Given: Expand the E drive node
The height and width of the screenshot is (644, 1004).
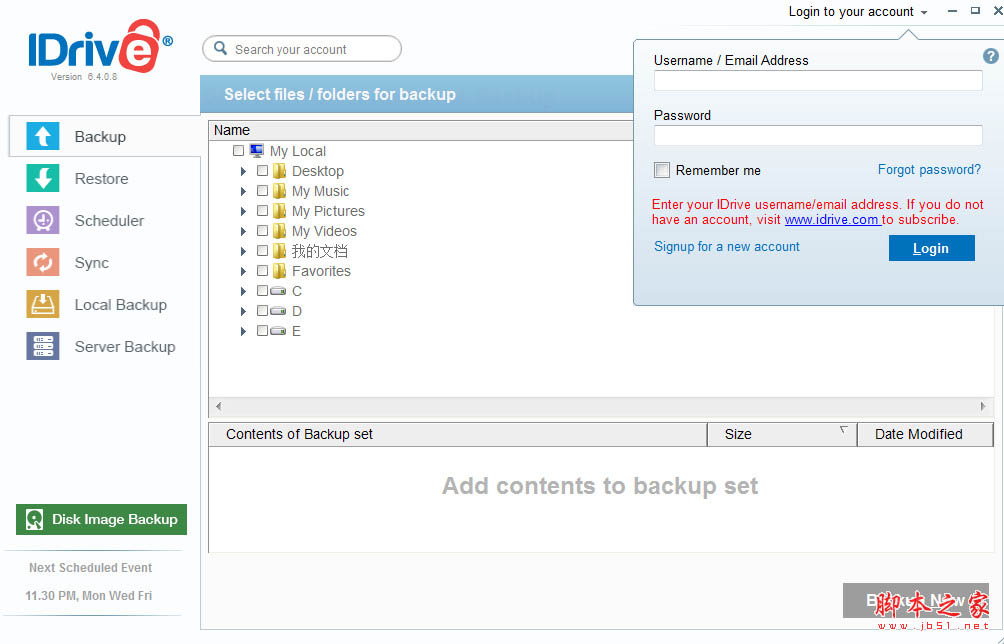Looking at the screenshot, I should (x=243, y=331).
